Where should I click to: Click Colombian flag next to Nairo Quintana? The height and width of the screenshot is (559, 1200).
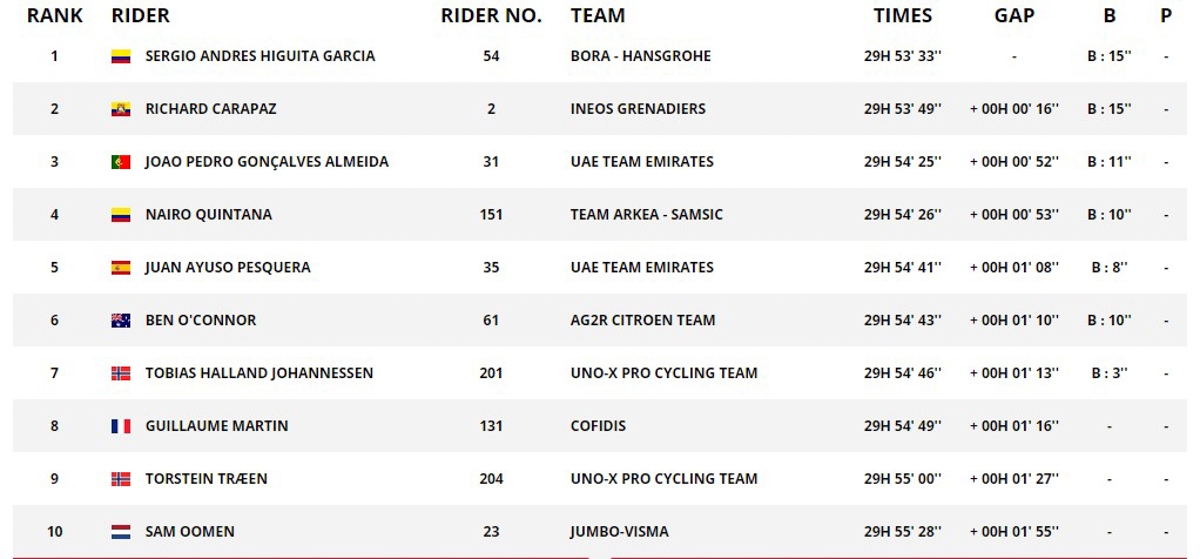pos(121,215)
